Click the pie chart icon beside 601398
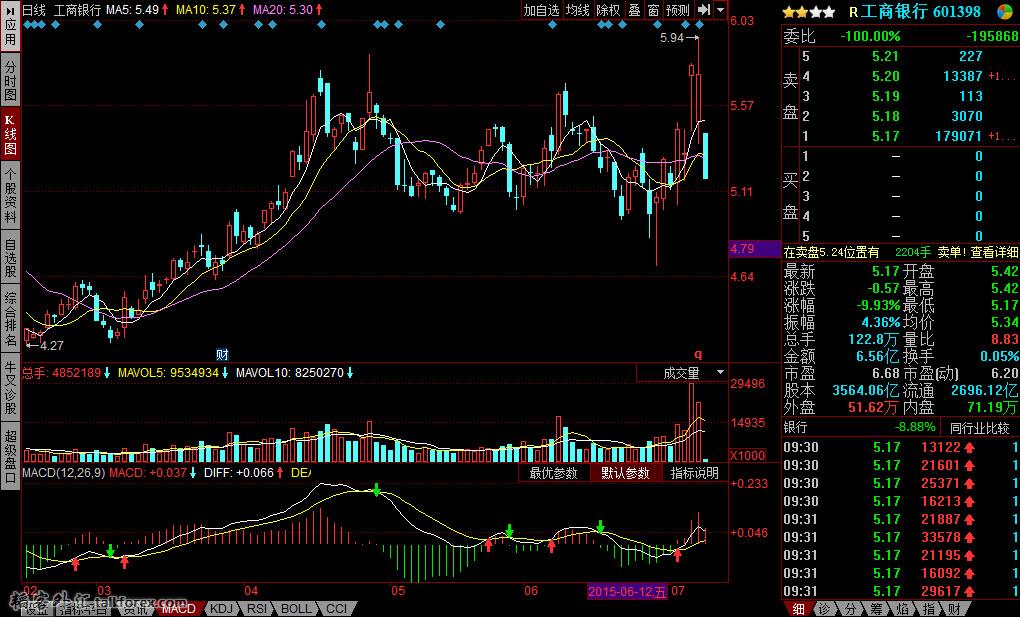The height and width of the screenshot is (617, 1020). pos(1005,12)
